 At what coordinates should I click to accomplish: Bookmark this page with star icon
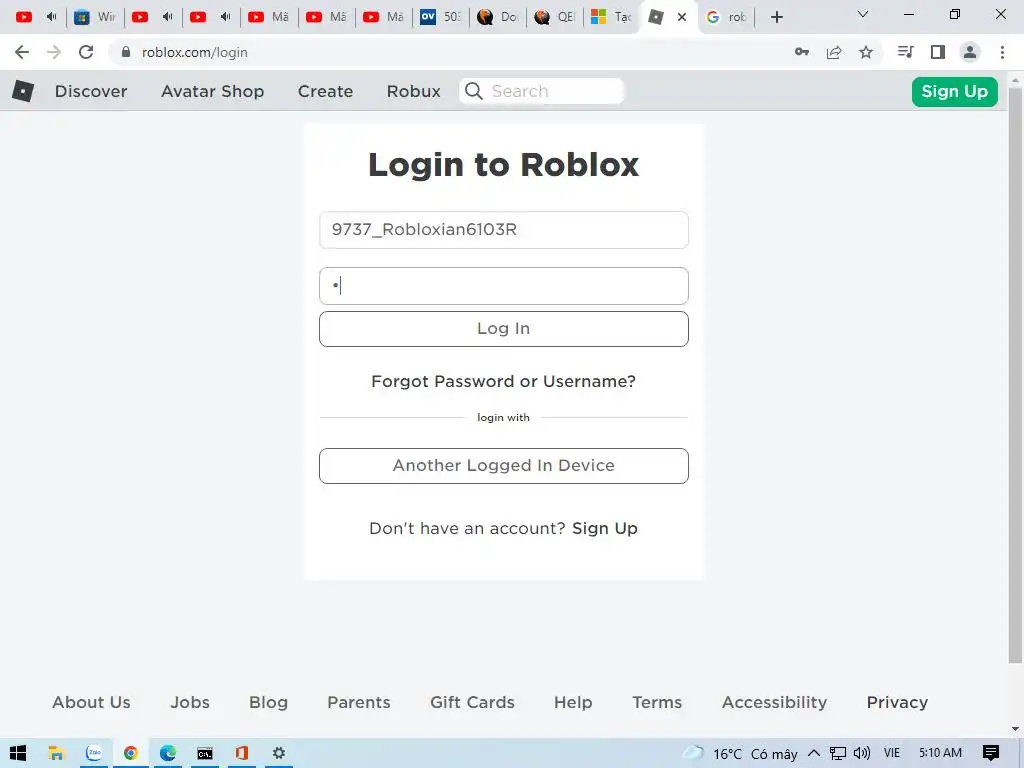tap(866, 52)
